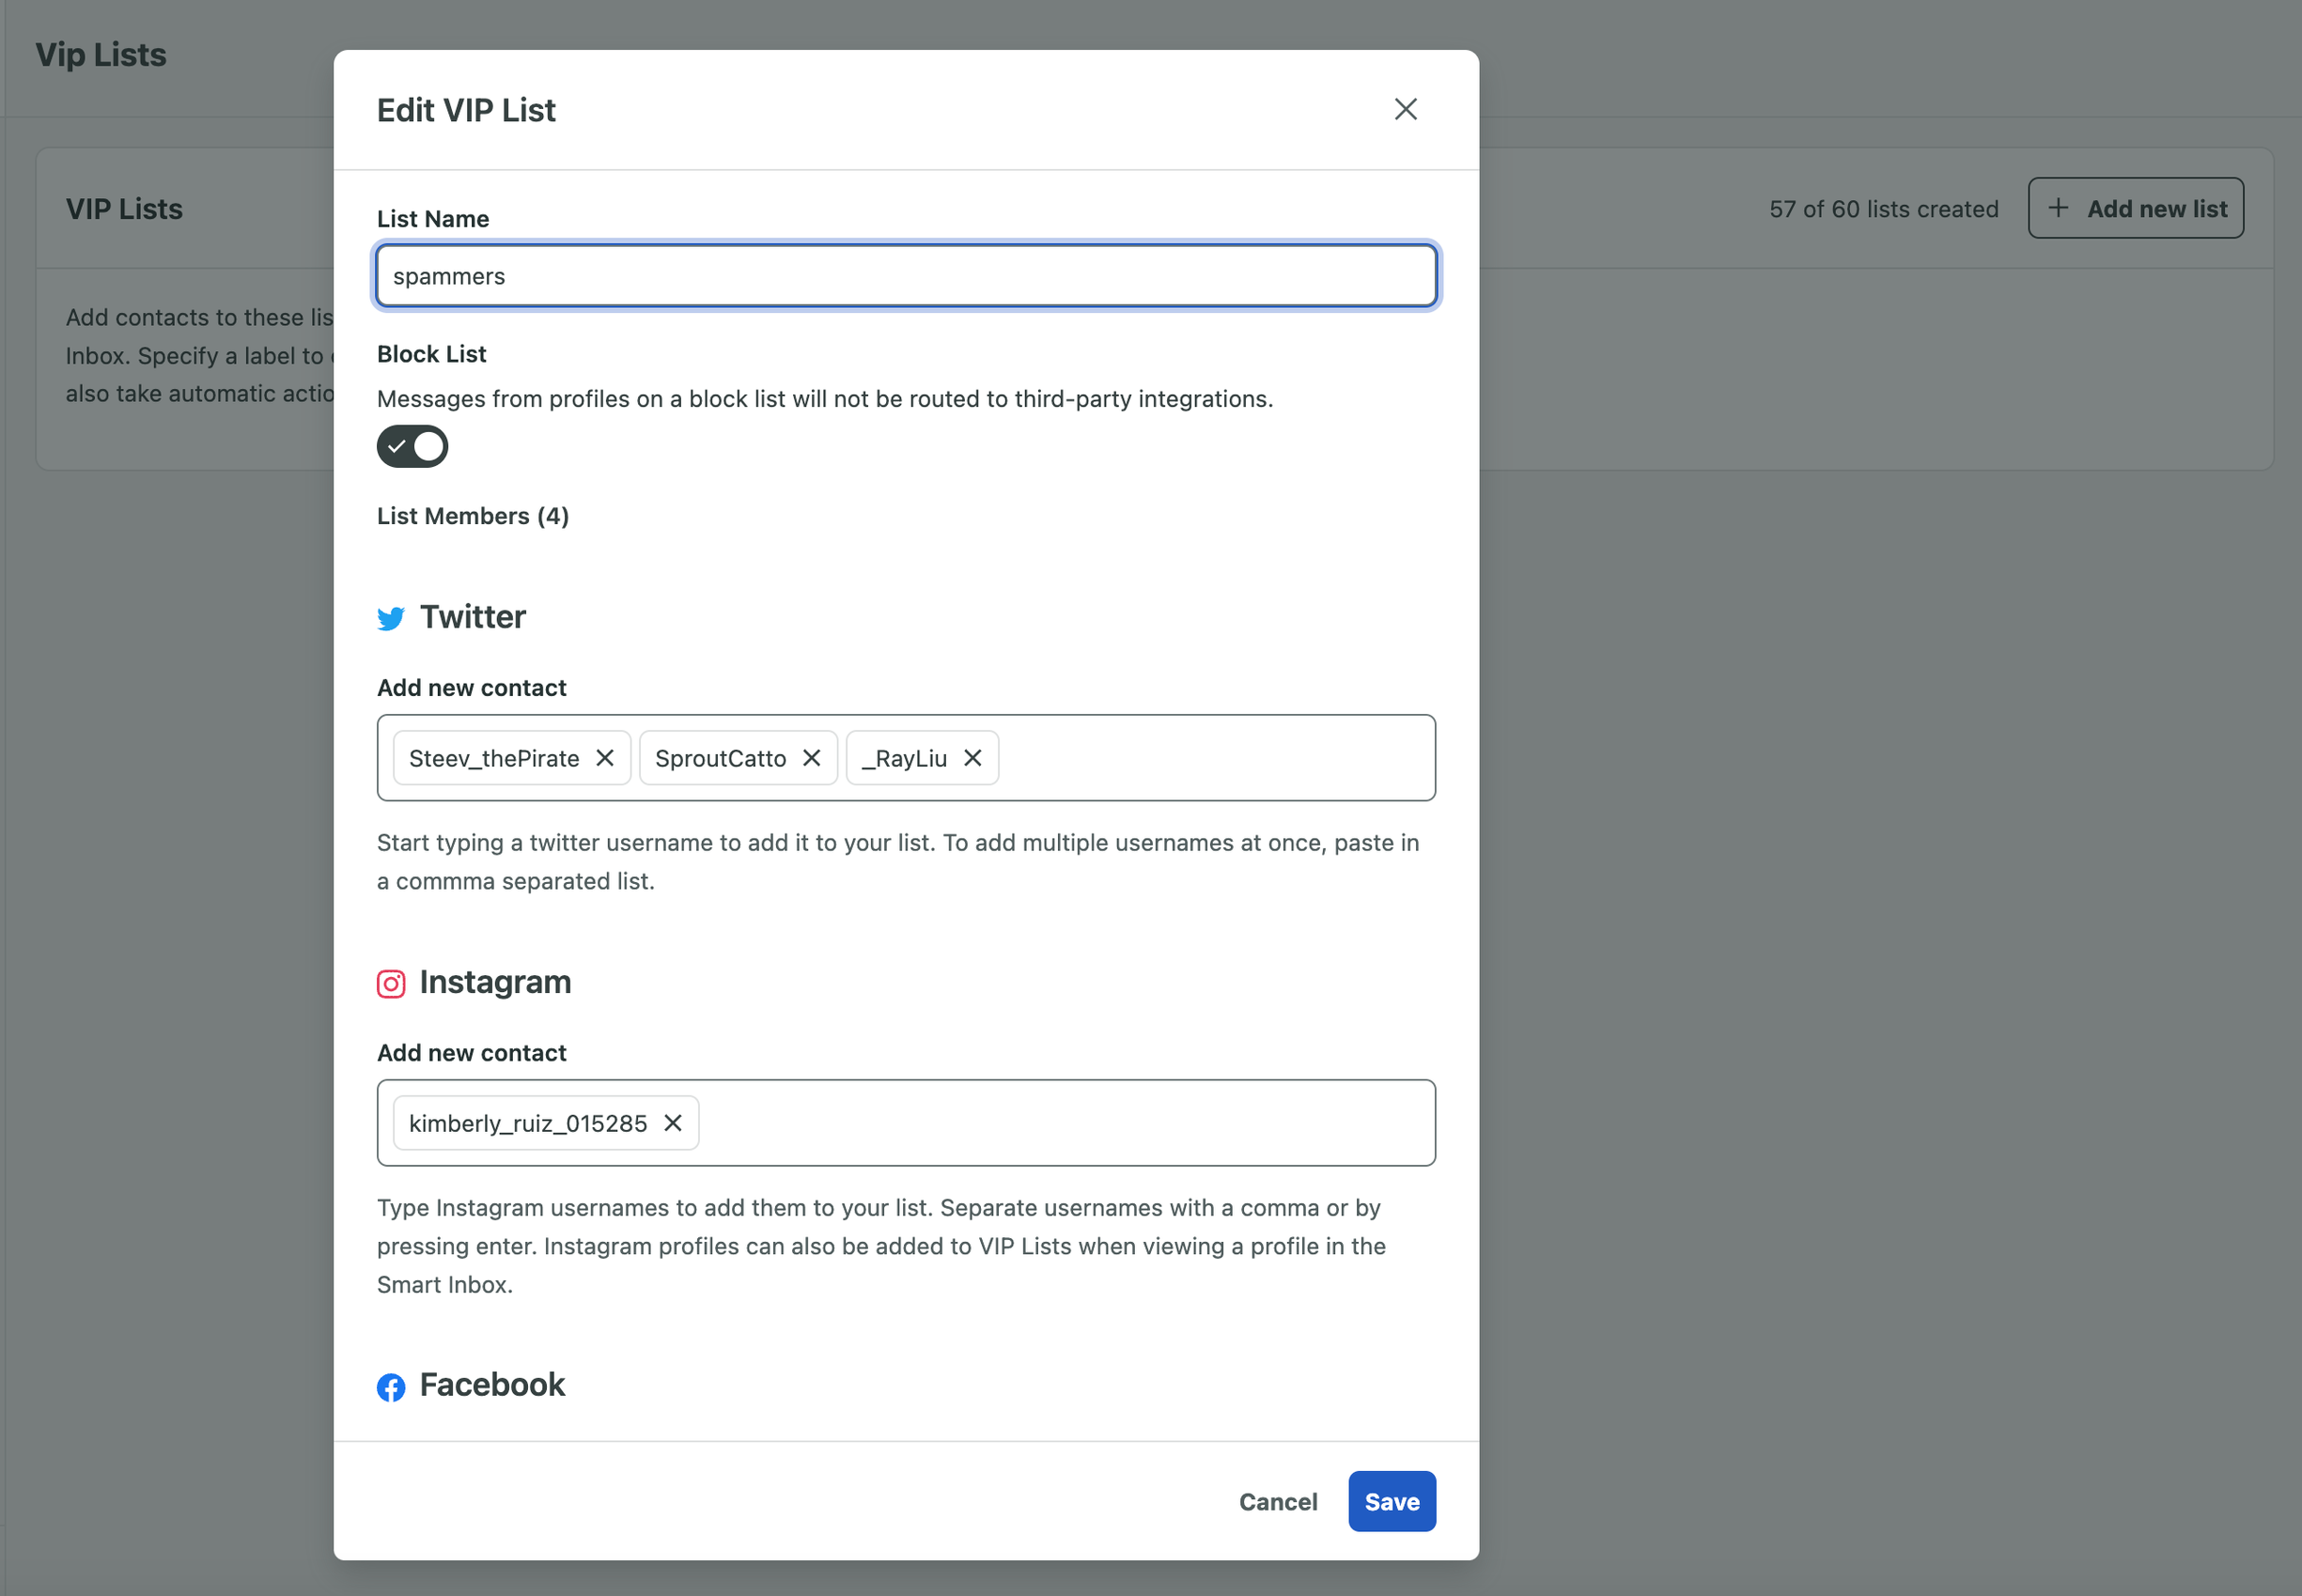
Task: Click the '57 of 60 lists created' text
Action: pos(1884,209)
